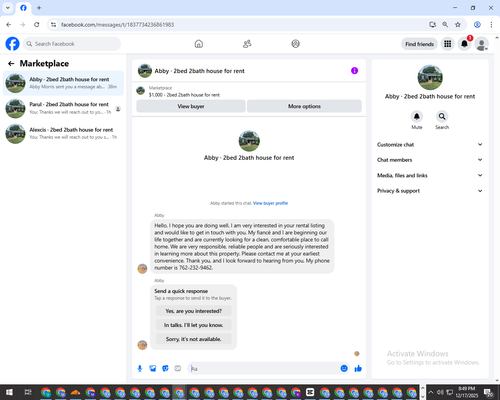
Task: Open the Menu grid icon
Action: tap(448, 44)
